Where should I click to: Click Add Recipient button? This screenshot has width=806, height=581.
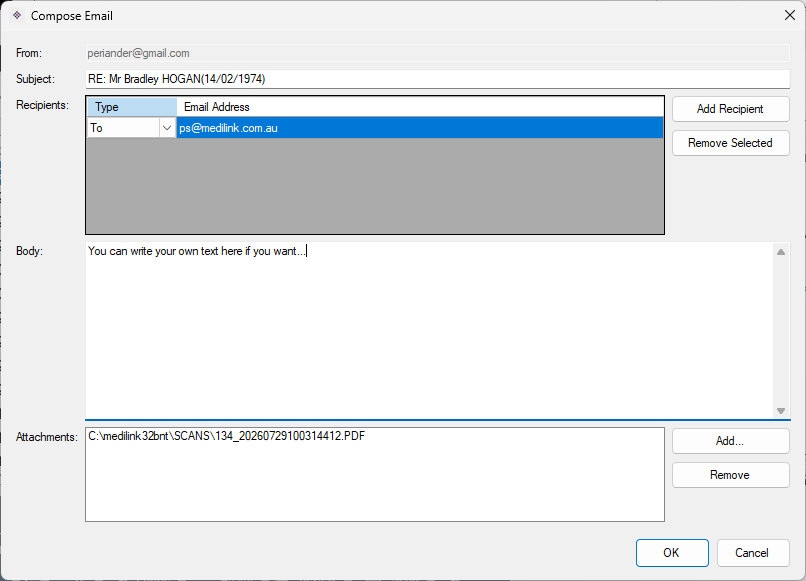coord(730,109)
